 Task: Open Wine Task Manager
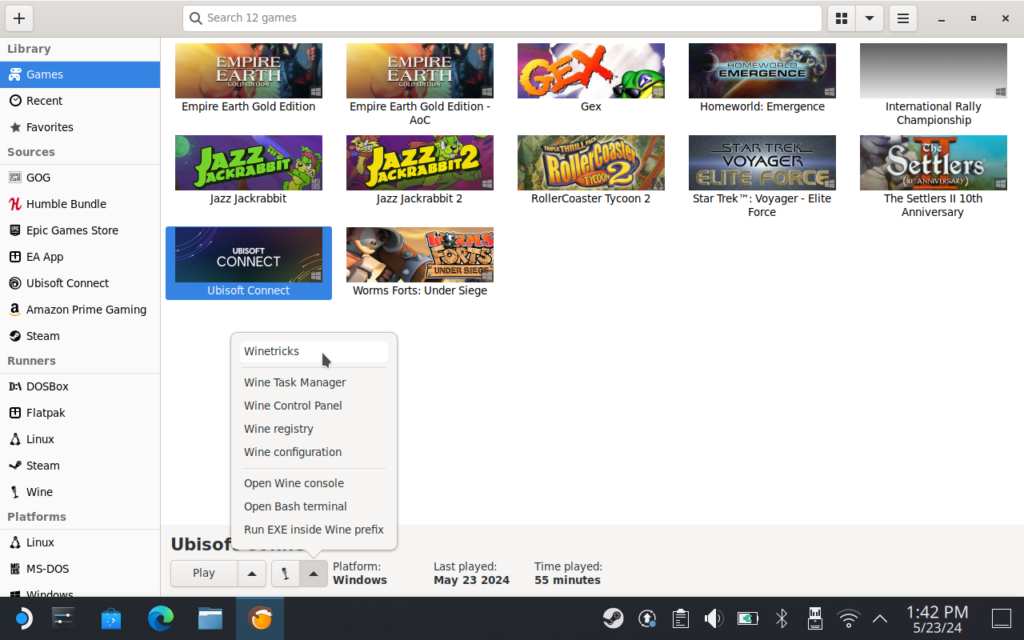tap(313, 383)
